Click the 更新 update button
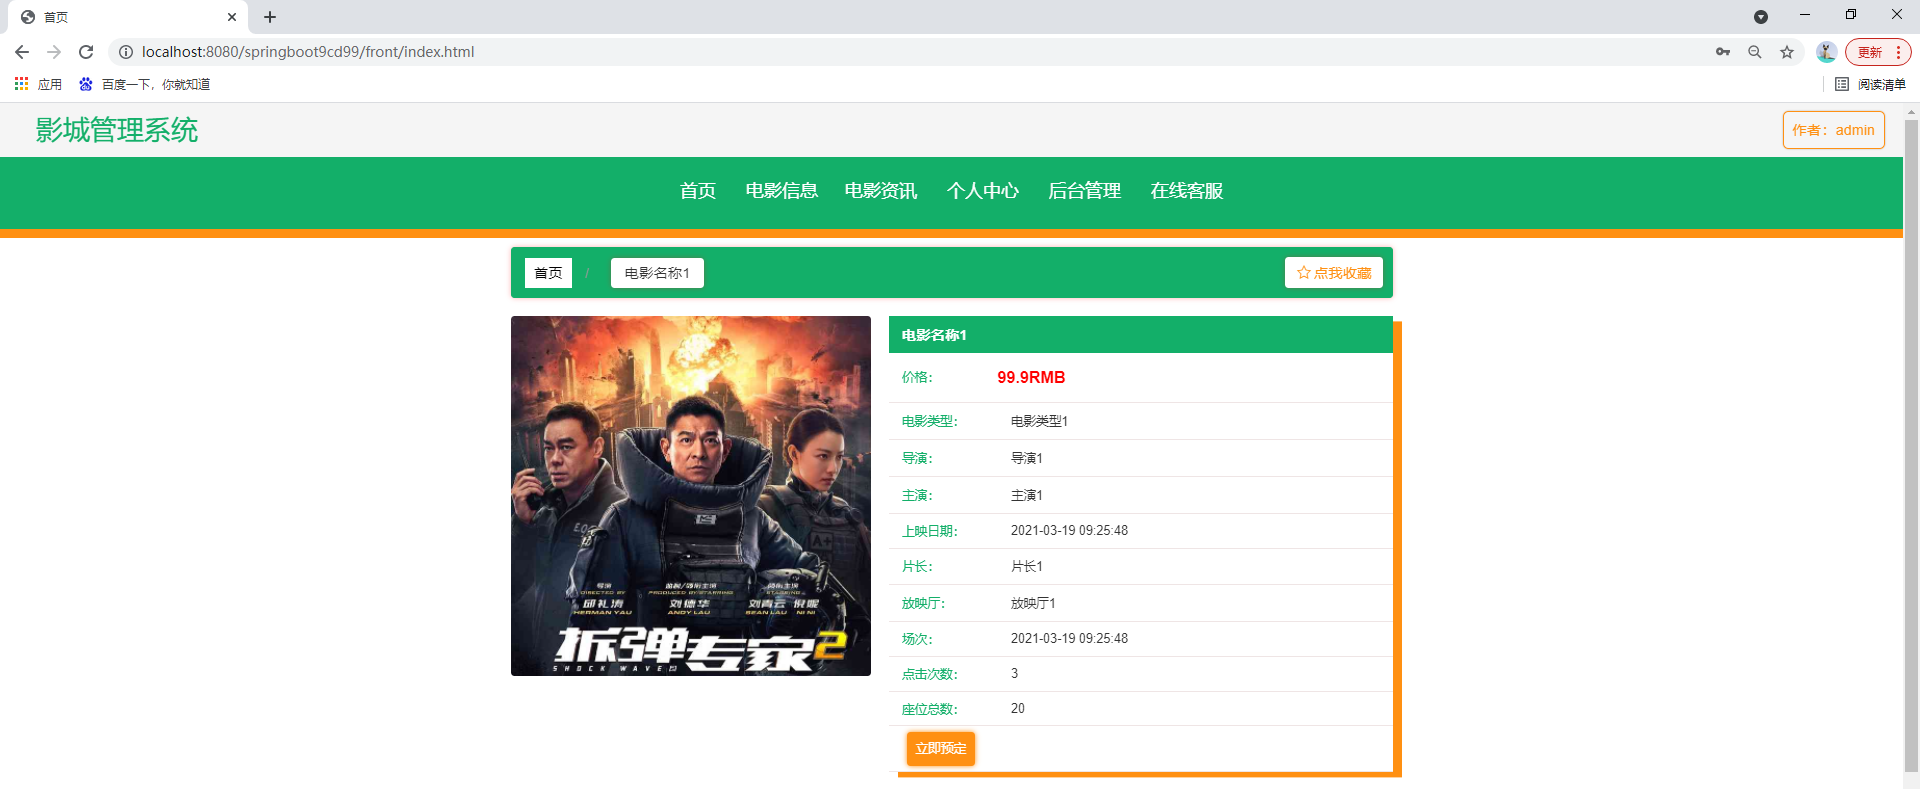 click(x=1869, y=52)
